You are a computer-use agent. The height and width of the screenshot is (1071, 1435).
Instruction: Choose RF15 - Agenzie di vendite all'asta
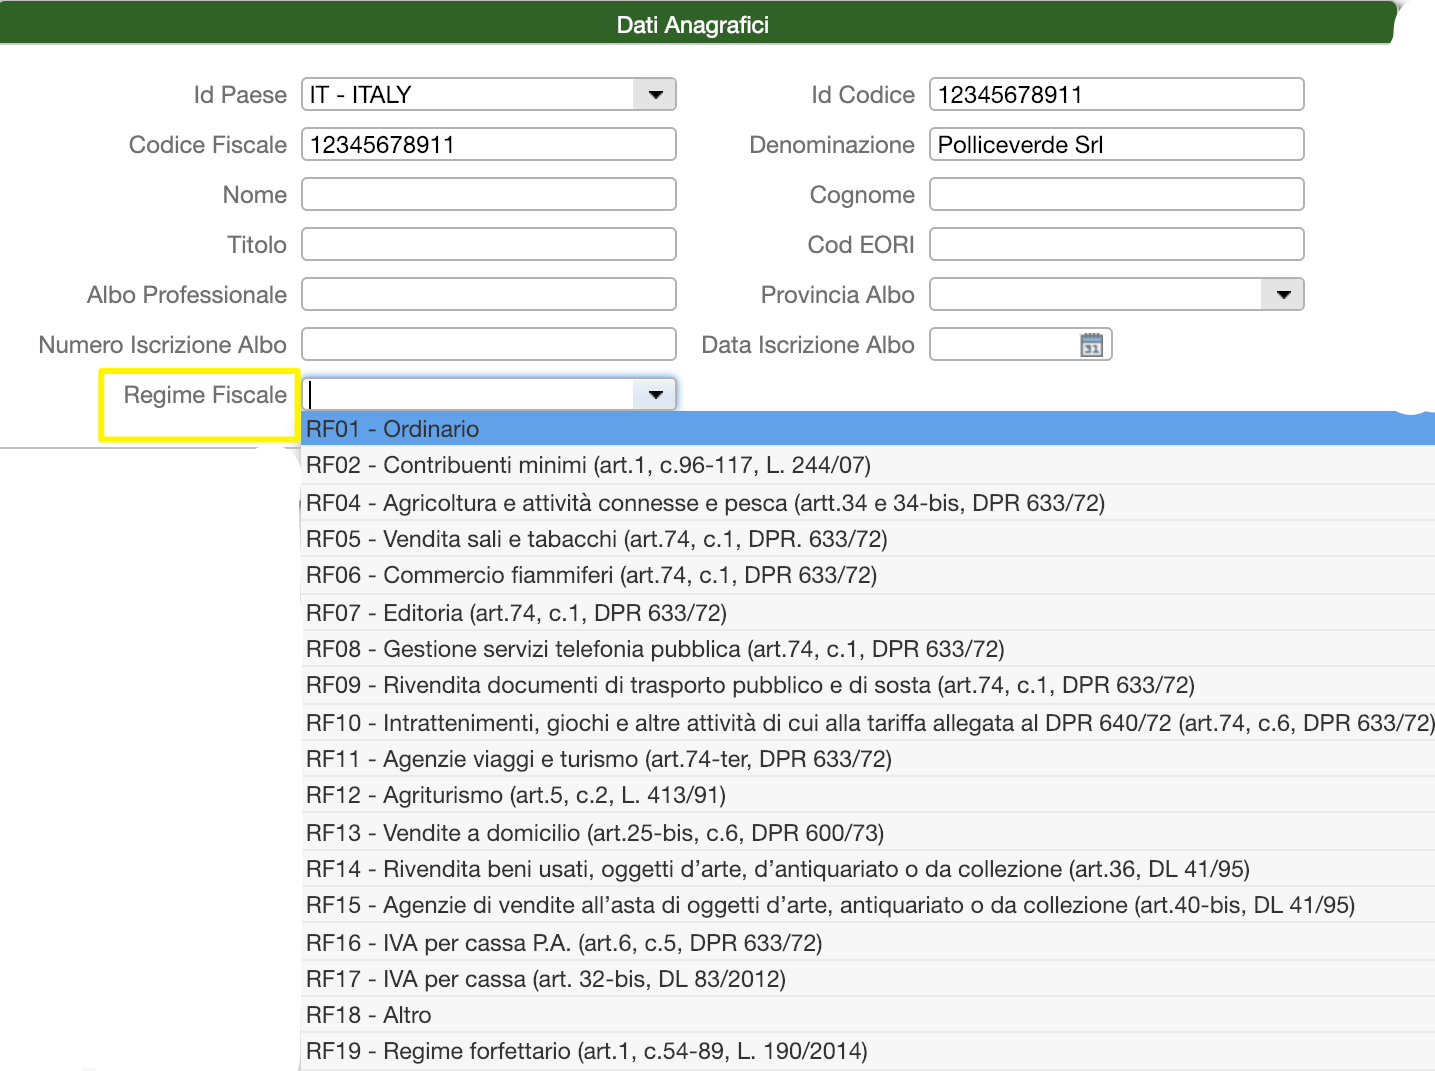(x=868, y=905)
